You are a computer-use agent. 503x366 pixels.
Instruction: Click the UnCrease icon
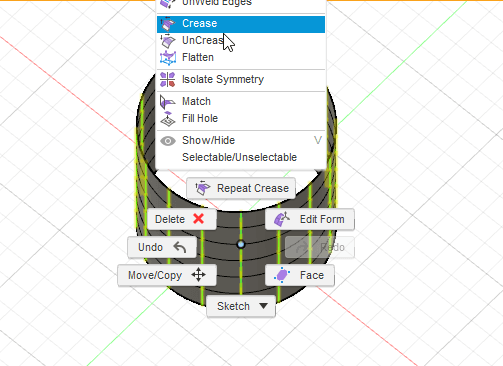[x=168, y=41]
